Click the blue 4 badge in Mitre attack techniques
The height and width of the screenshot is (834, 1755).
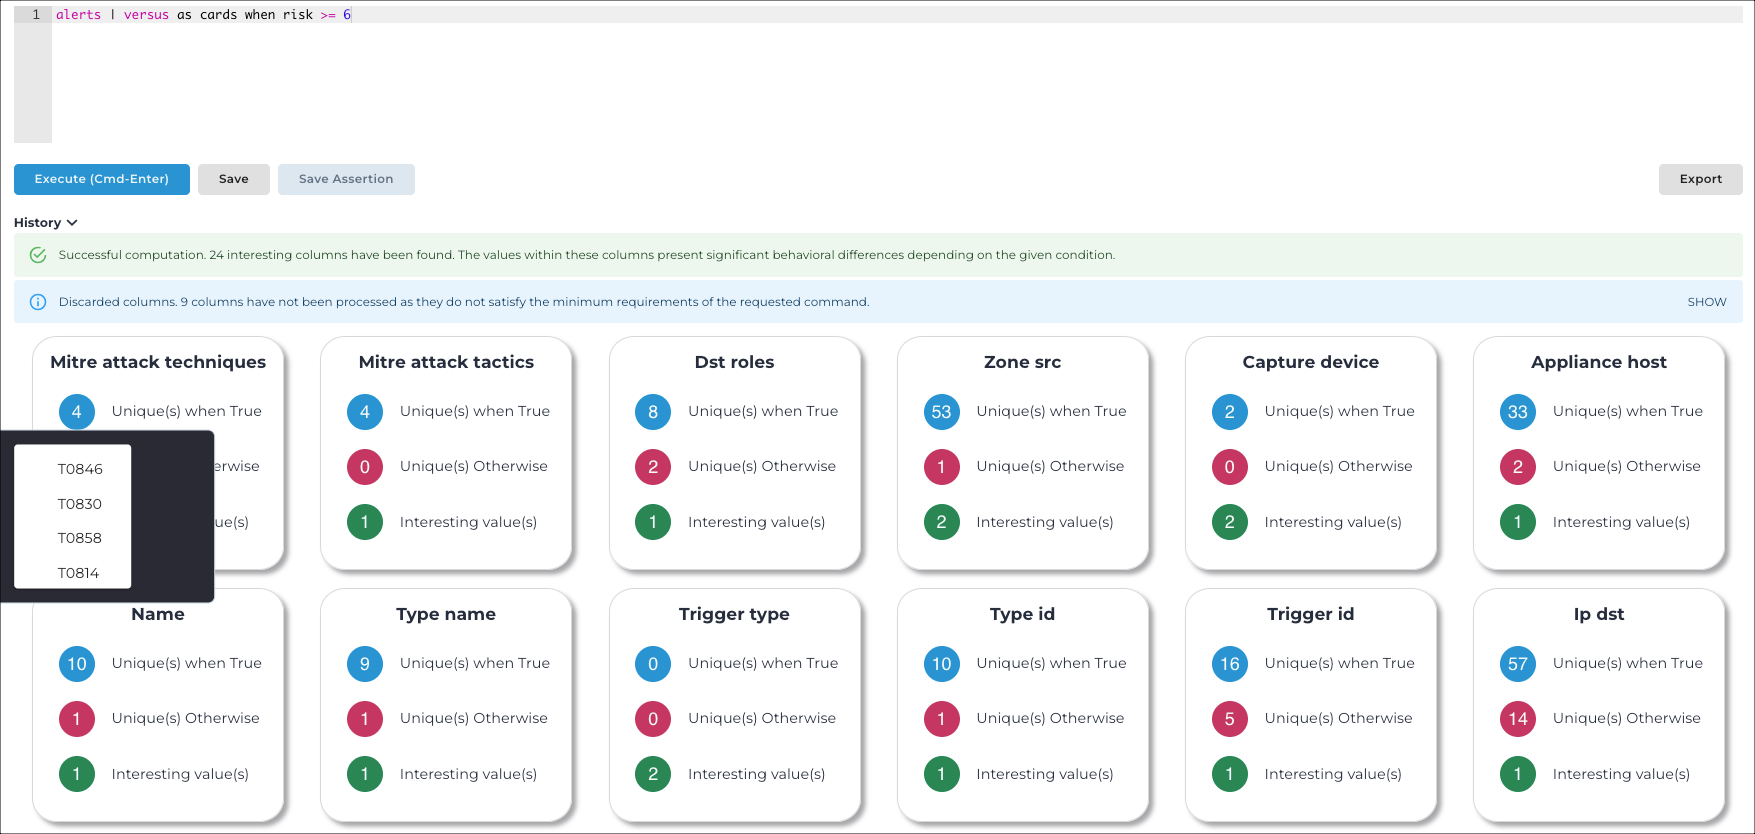77,412
